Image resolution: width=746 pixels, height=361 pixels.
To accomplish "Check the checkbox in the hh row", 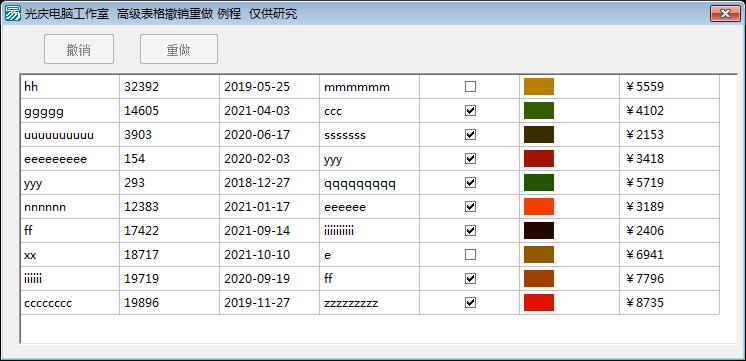I will point(470,87).
